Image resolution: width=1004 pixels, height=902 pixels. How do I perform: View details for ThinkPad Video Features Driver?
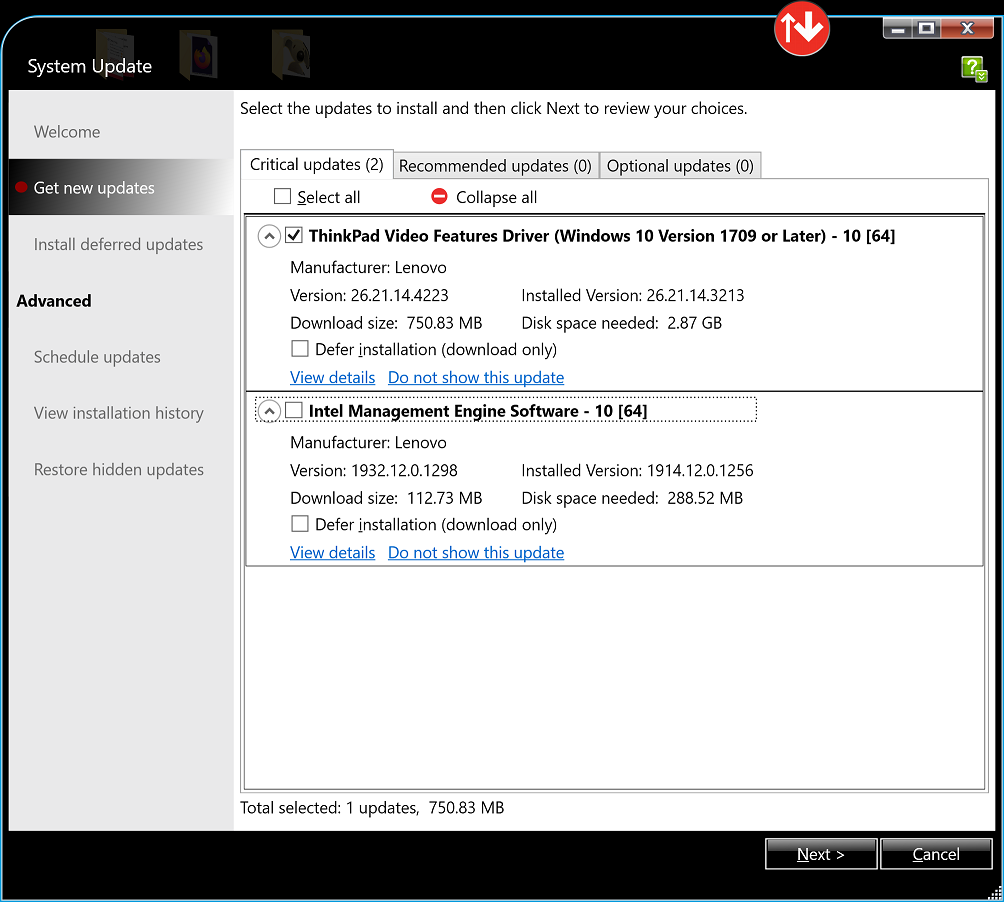click(332, 378)
